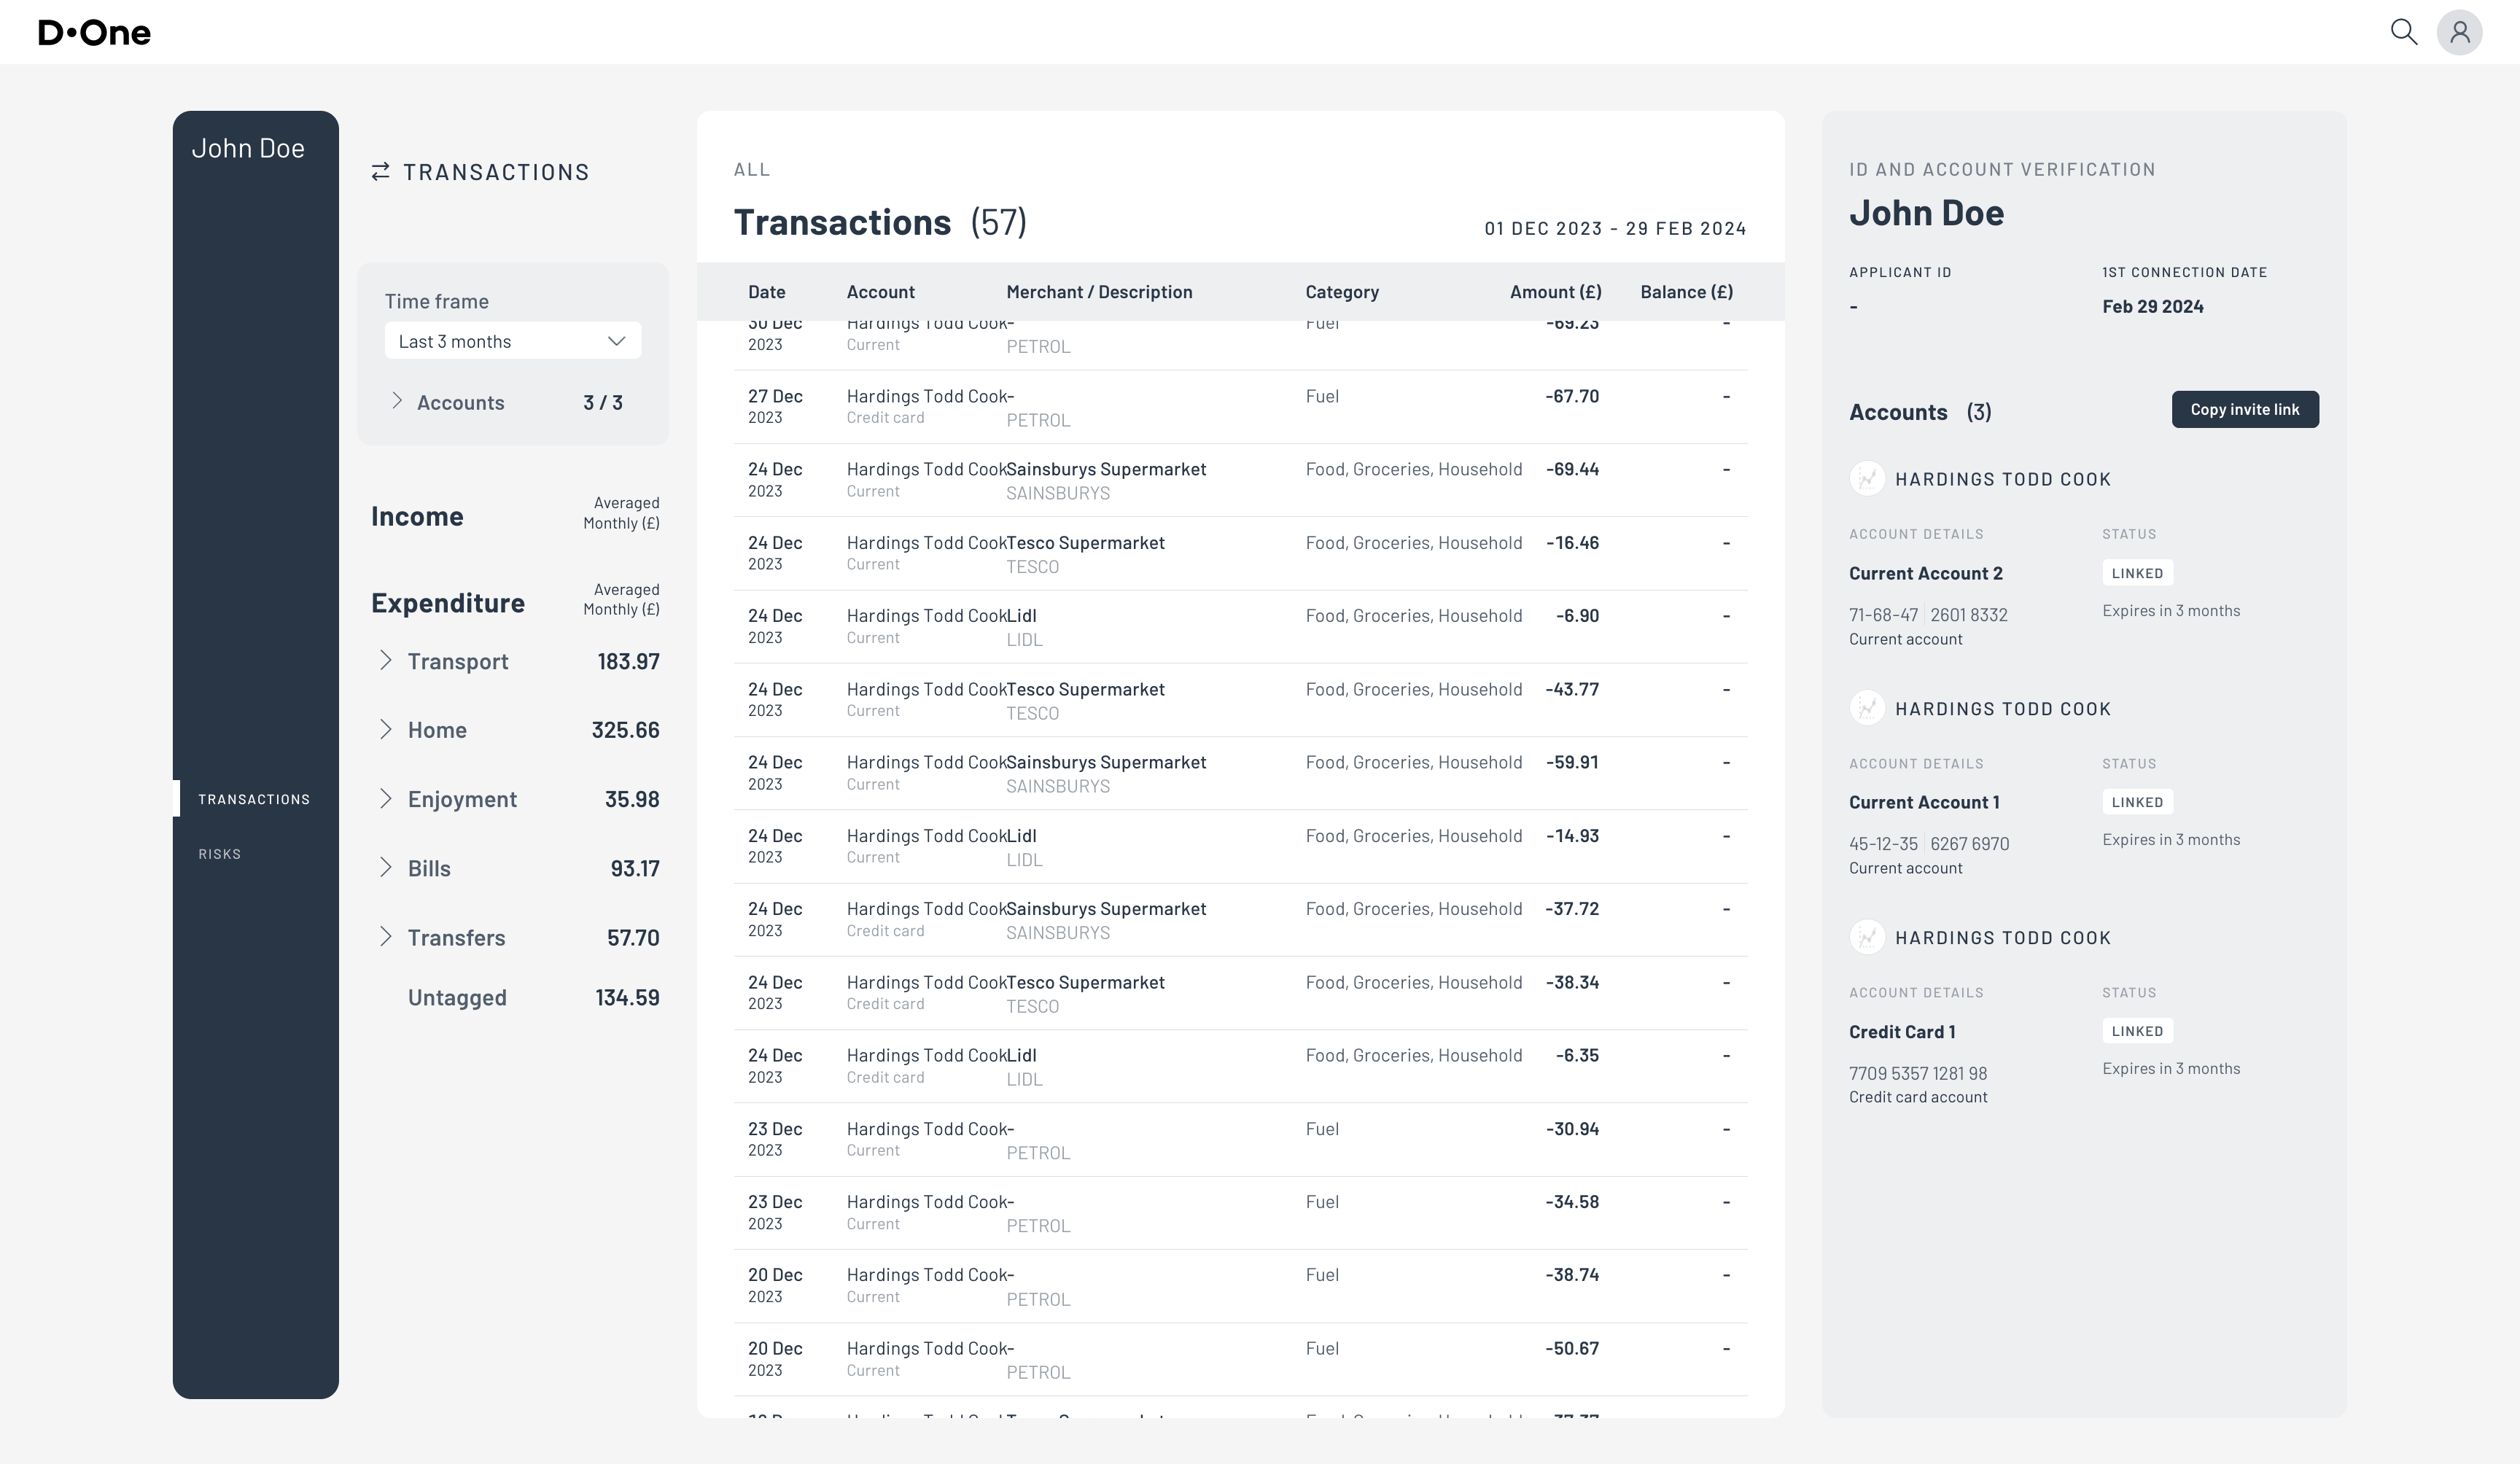Open the Last 3 months dropdown

(512, 341)
